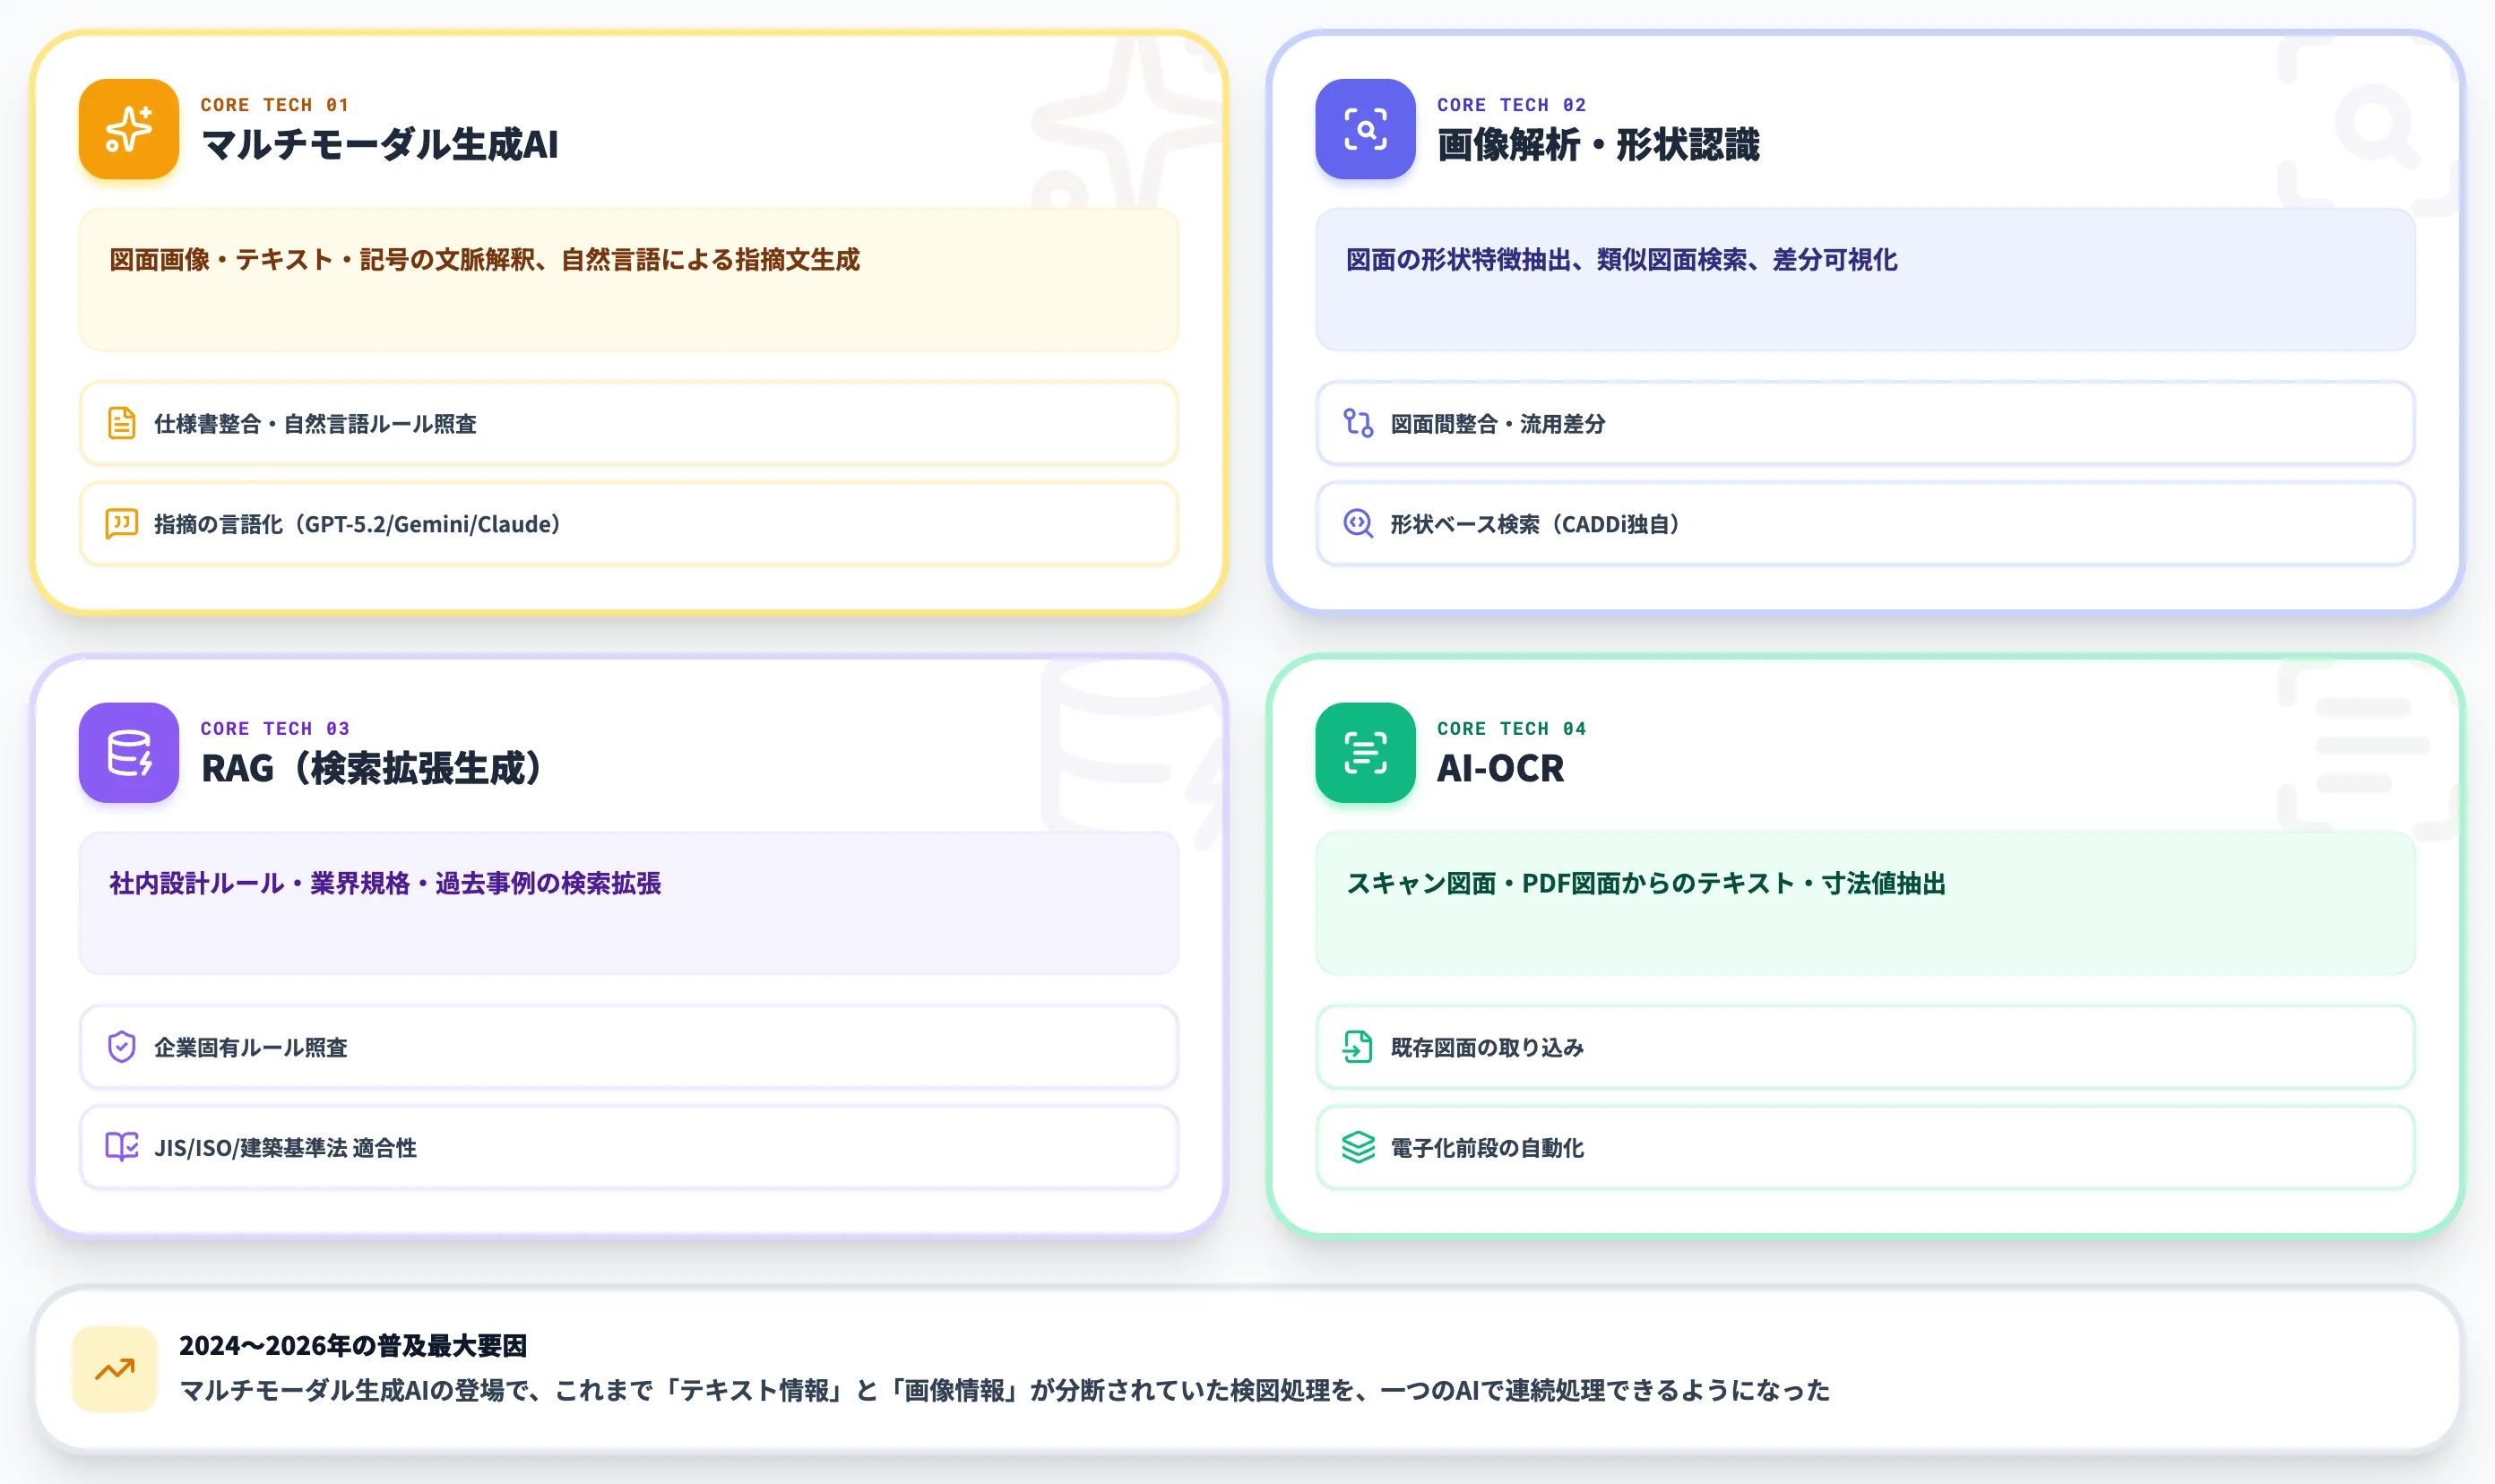2495x1484 pixels.
Task: Click the quote bubble icon beside 指摘の言語化
Action: click(122, 523)
